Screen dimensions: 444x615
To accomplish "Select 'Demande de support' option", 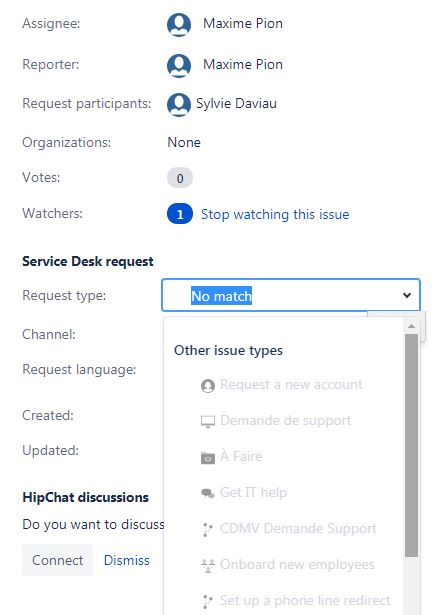I will [x=286, y=420].
